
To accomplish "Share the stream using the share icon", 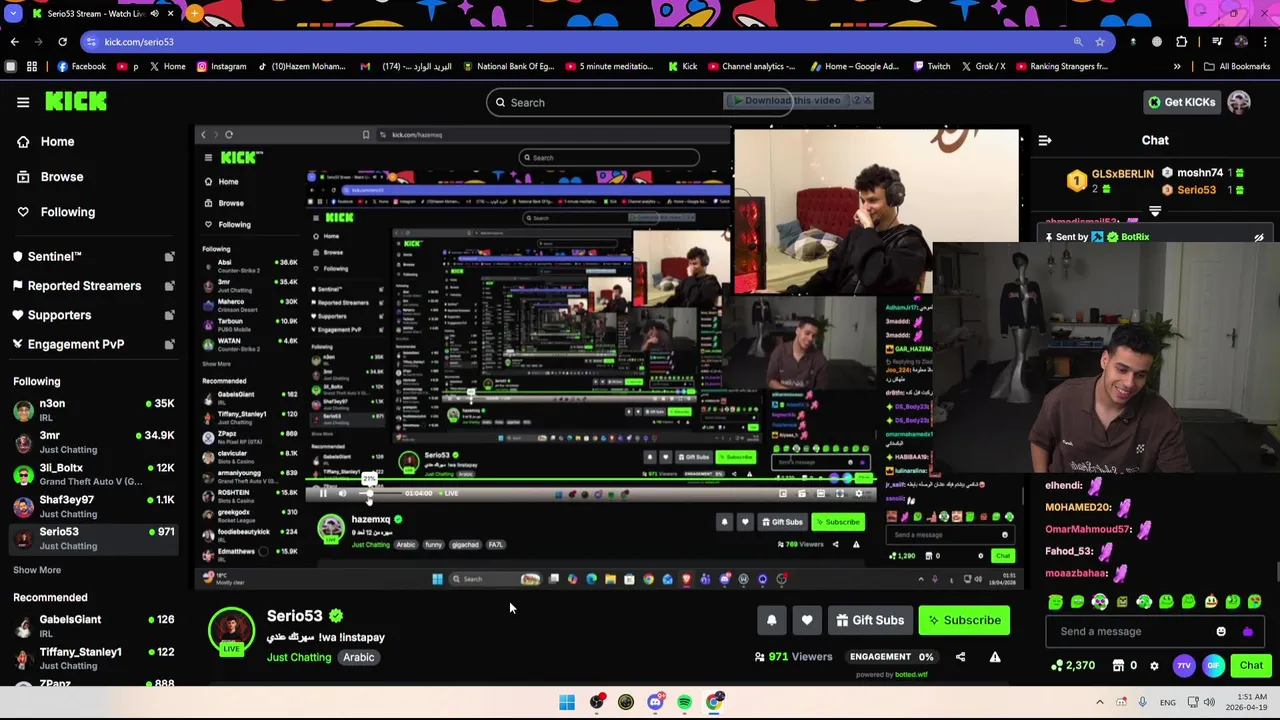I will click(x=960, y=657).
